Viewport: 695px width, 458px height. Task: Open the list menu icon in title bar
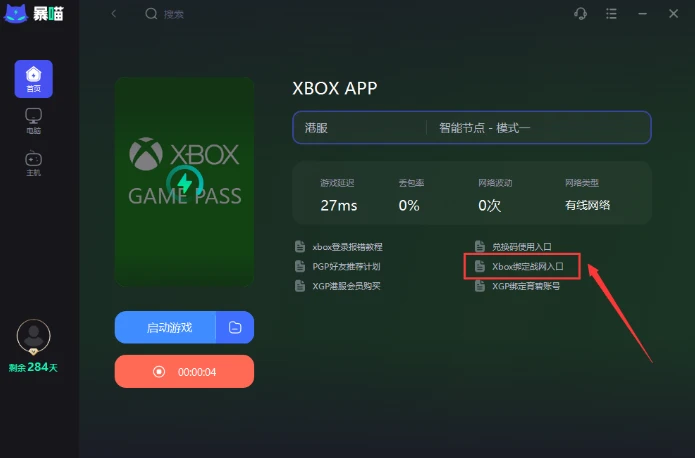click(611, 14)
